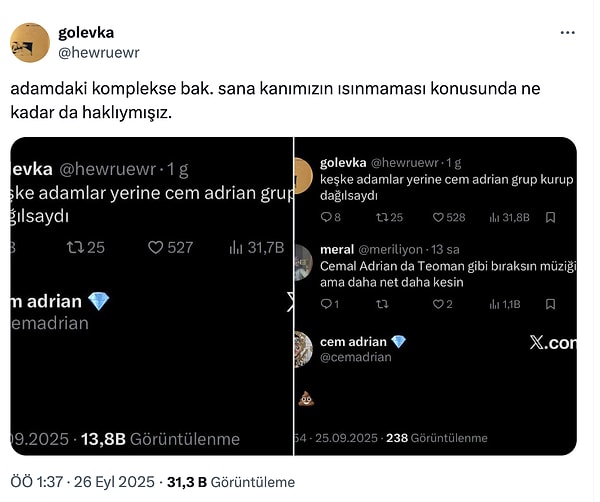Open the golevka display name link
Viewport: 600px width, 502px height.
87,32
